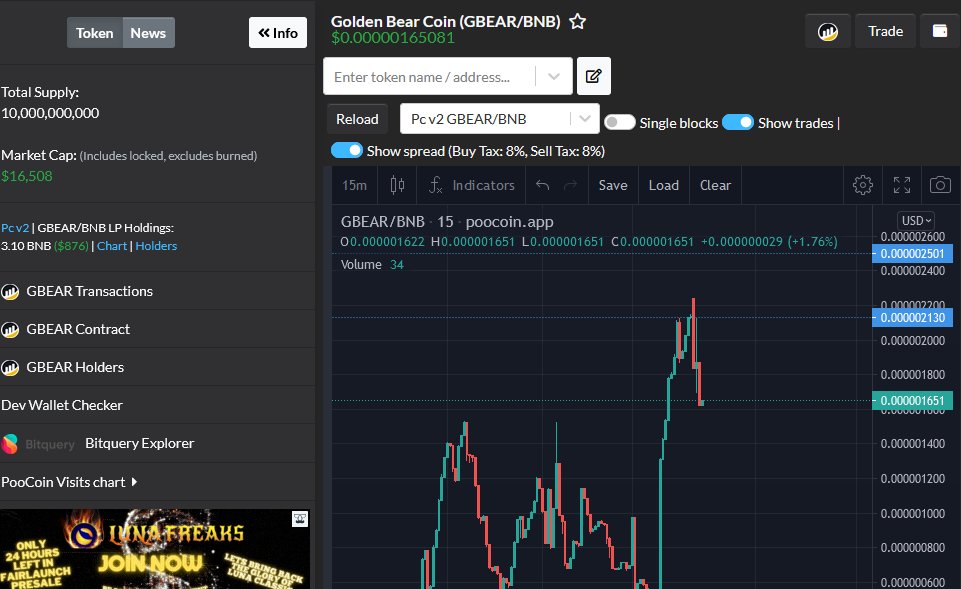Open the Indicators fx menu
The image size is (961, 589).
471,185
